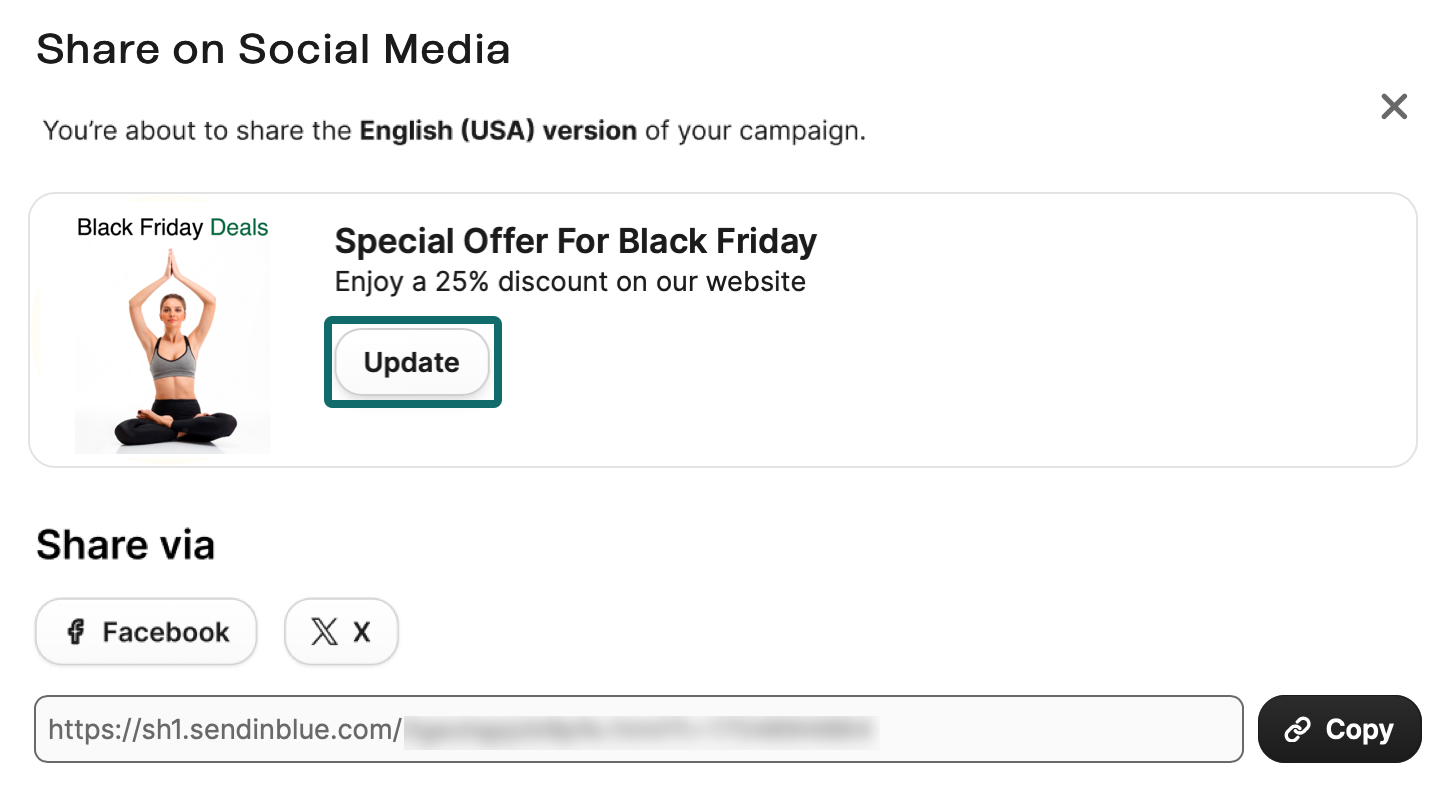Image resolution: width=1446 pixels, height=798 pixels.
Task: Click the "You're about to share" text
Action: [x=197, y=131]
